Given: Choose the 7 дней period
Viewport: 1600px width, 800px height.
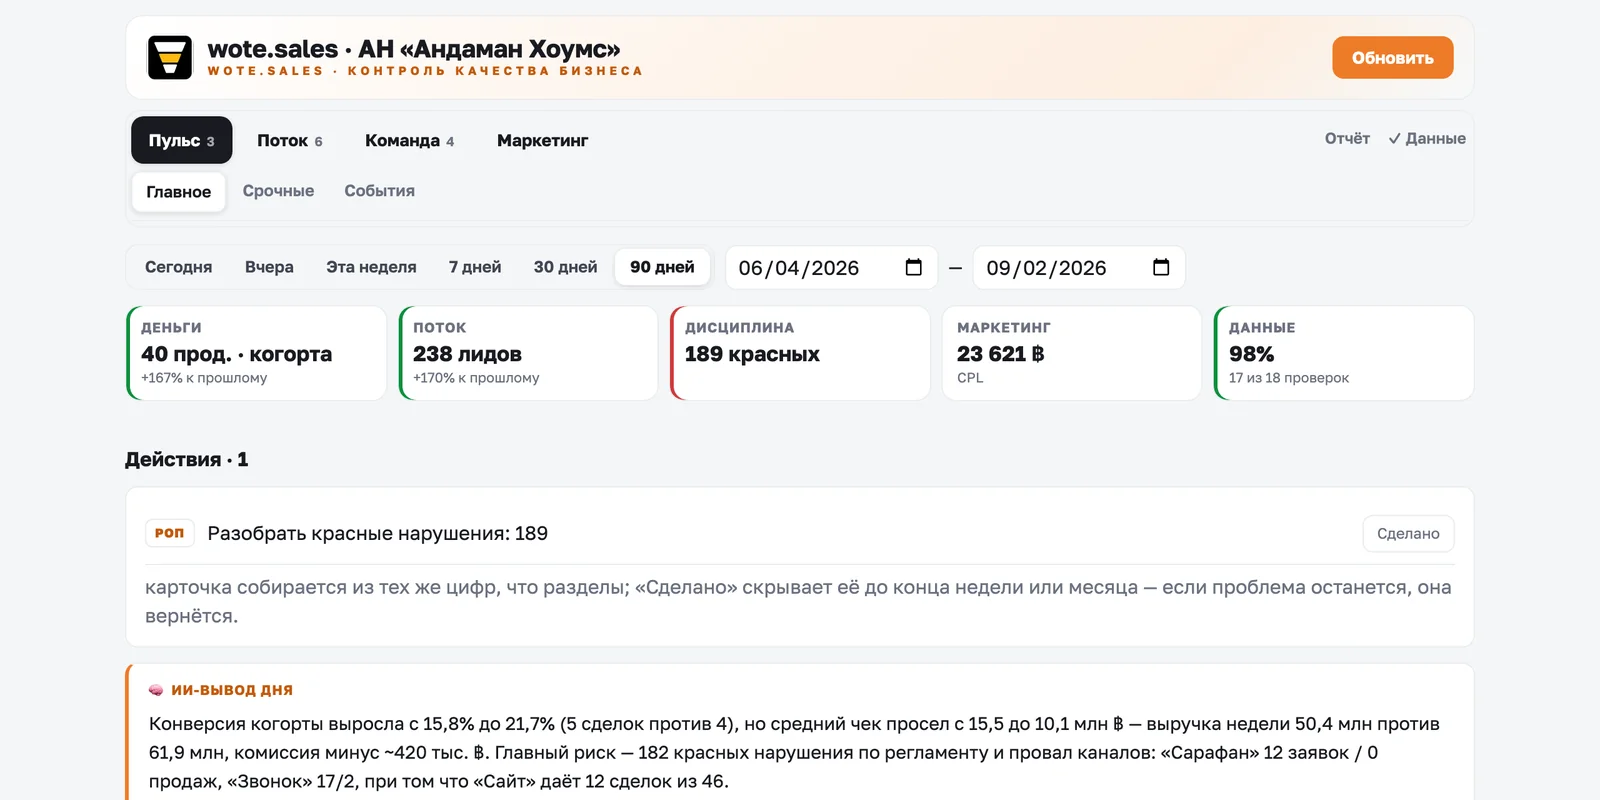Looking at the screenshot, I should click(475, 267).
